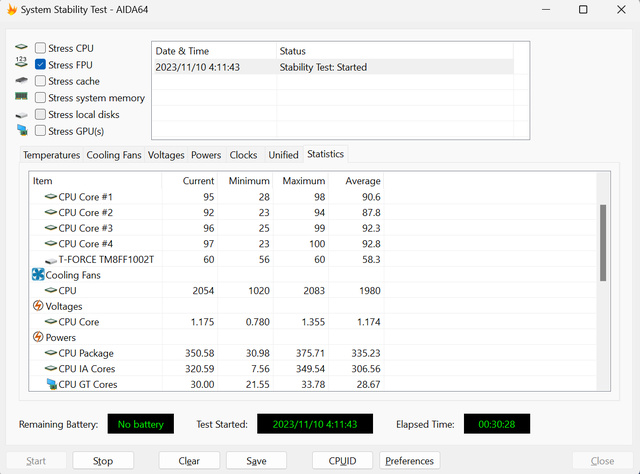Screen dimensions: 640x474
Task: Click the Average column header
Action: pos(356,181)
